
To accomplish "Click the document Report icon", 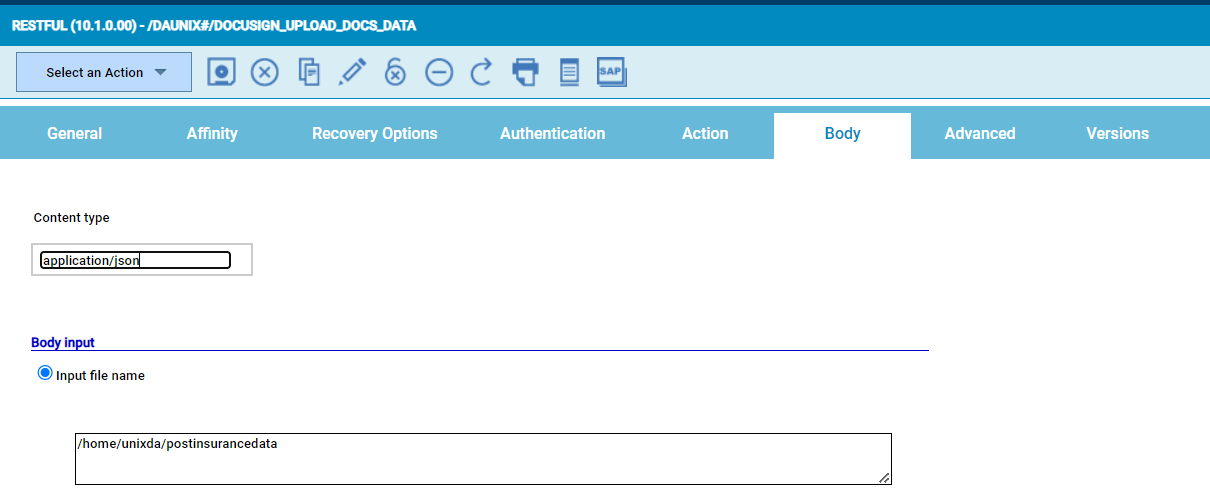I will [x=568, y=72].
